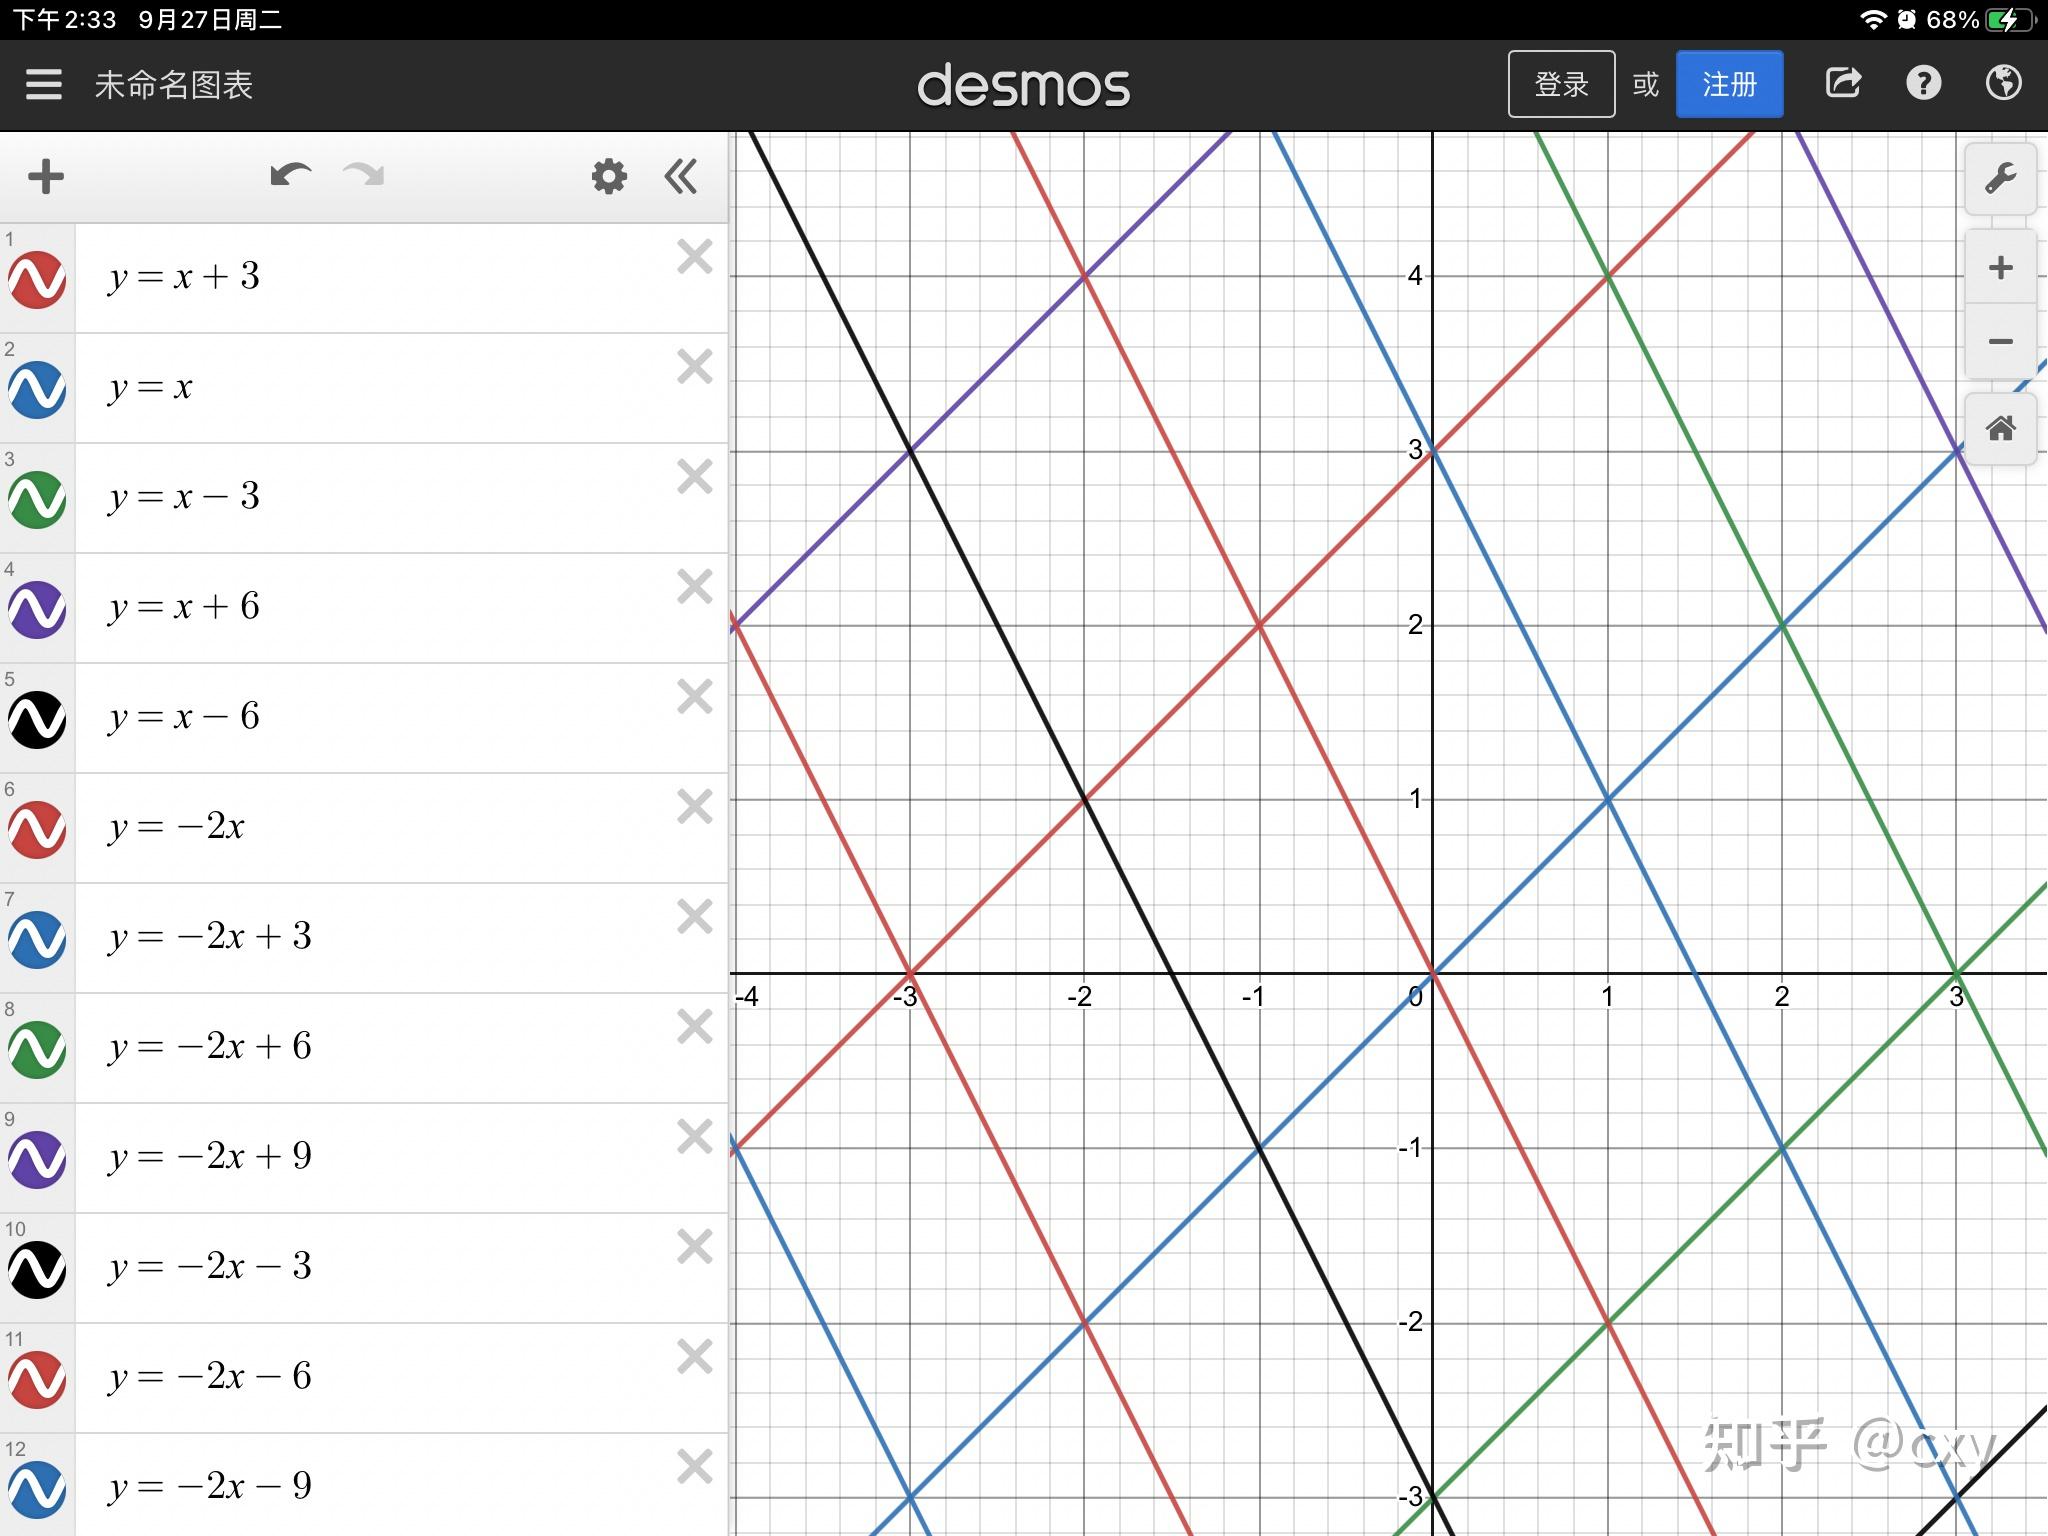Click the blue 注册 sign-up button

click(x=1729, y=85)
